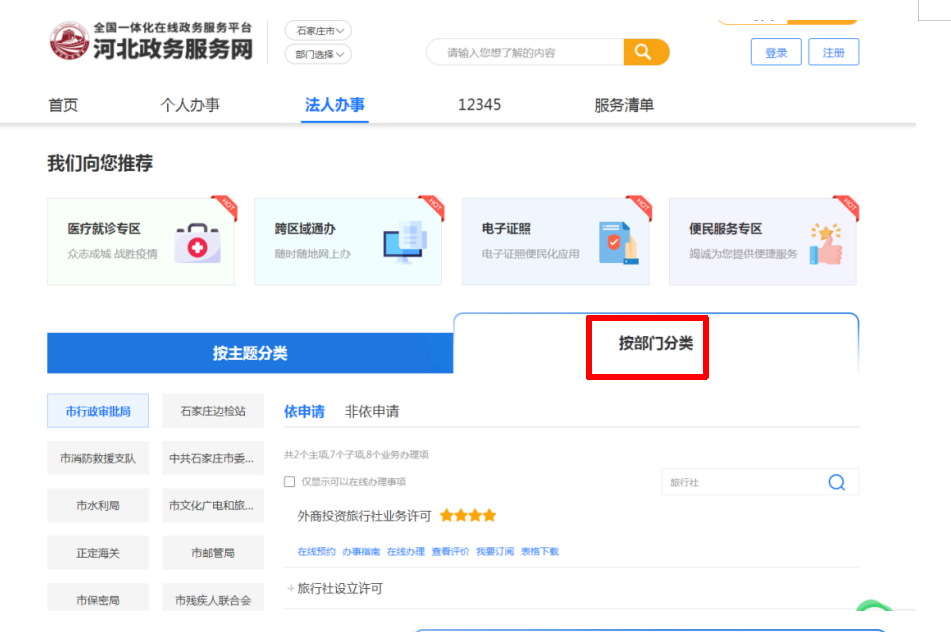Toggle 仅显示可以在线办理事项 checkbox

290,482
